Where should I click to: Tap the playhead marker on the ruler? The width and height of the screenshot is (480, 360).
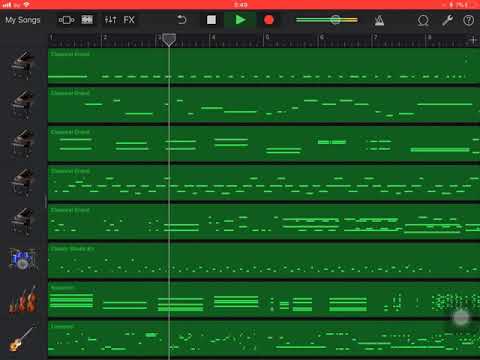tap(169, 39)
